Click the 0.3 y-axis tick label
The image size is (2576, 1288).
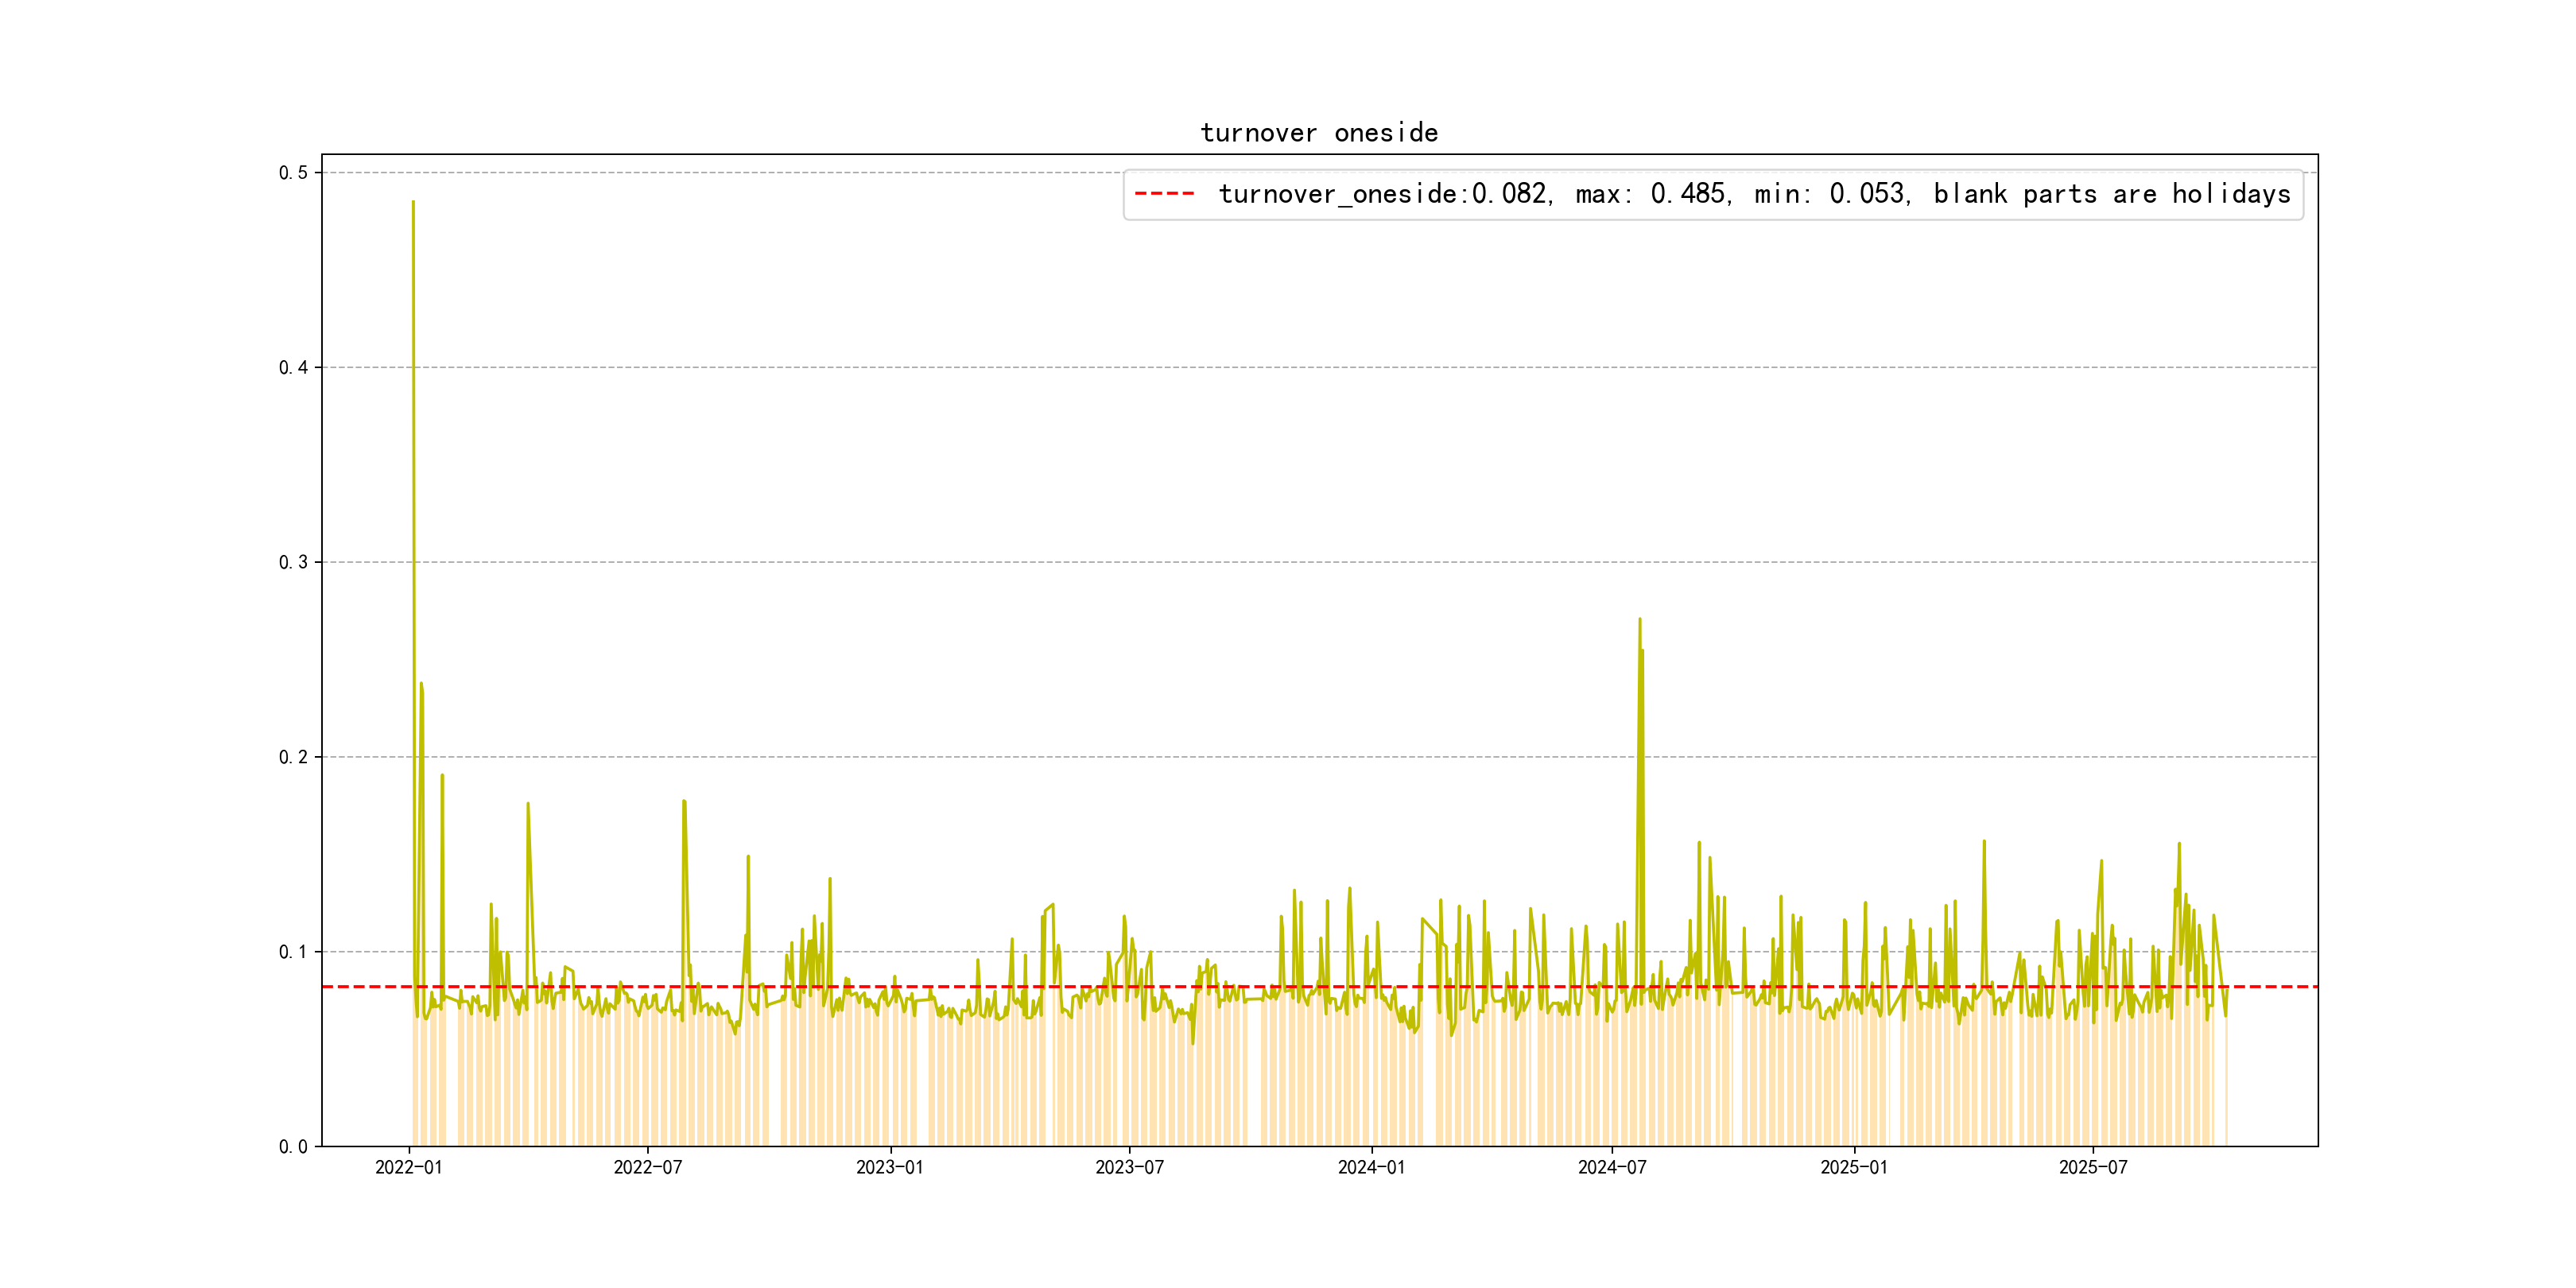tap(293, 562)
